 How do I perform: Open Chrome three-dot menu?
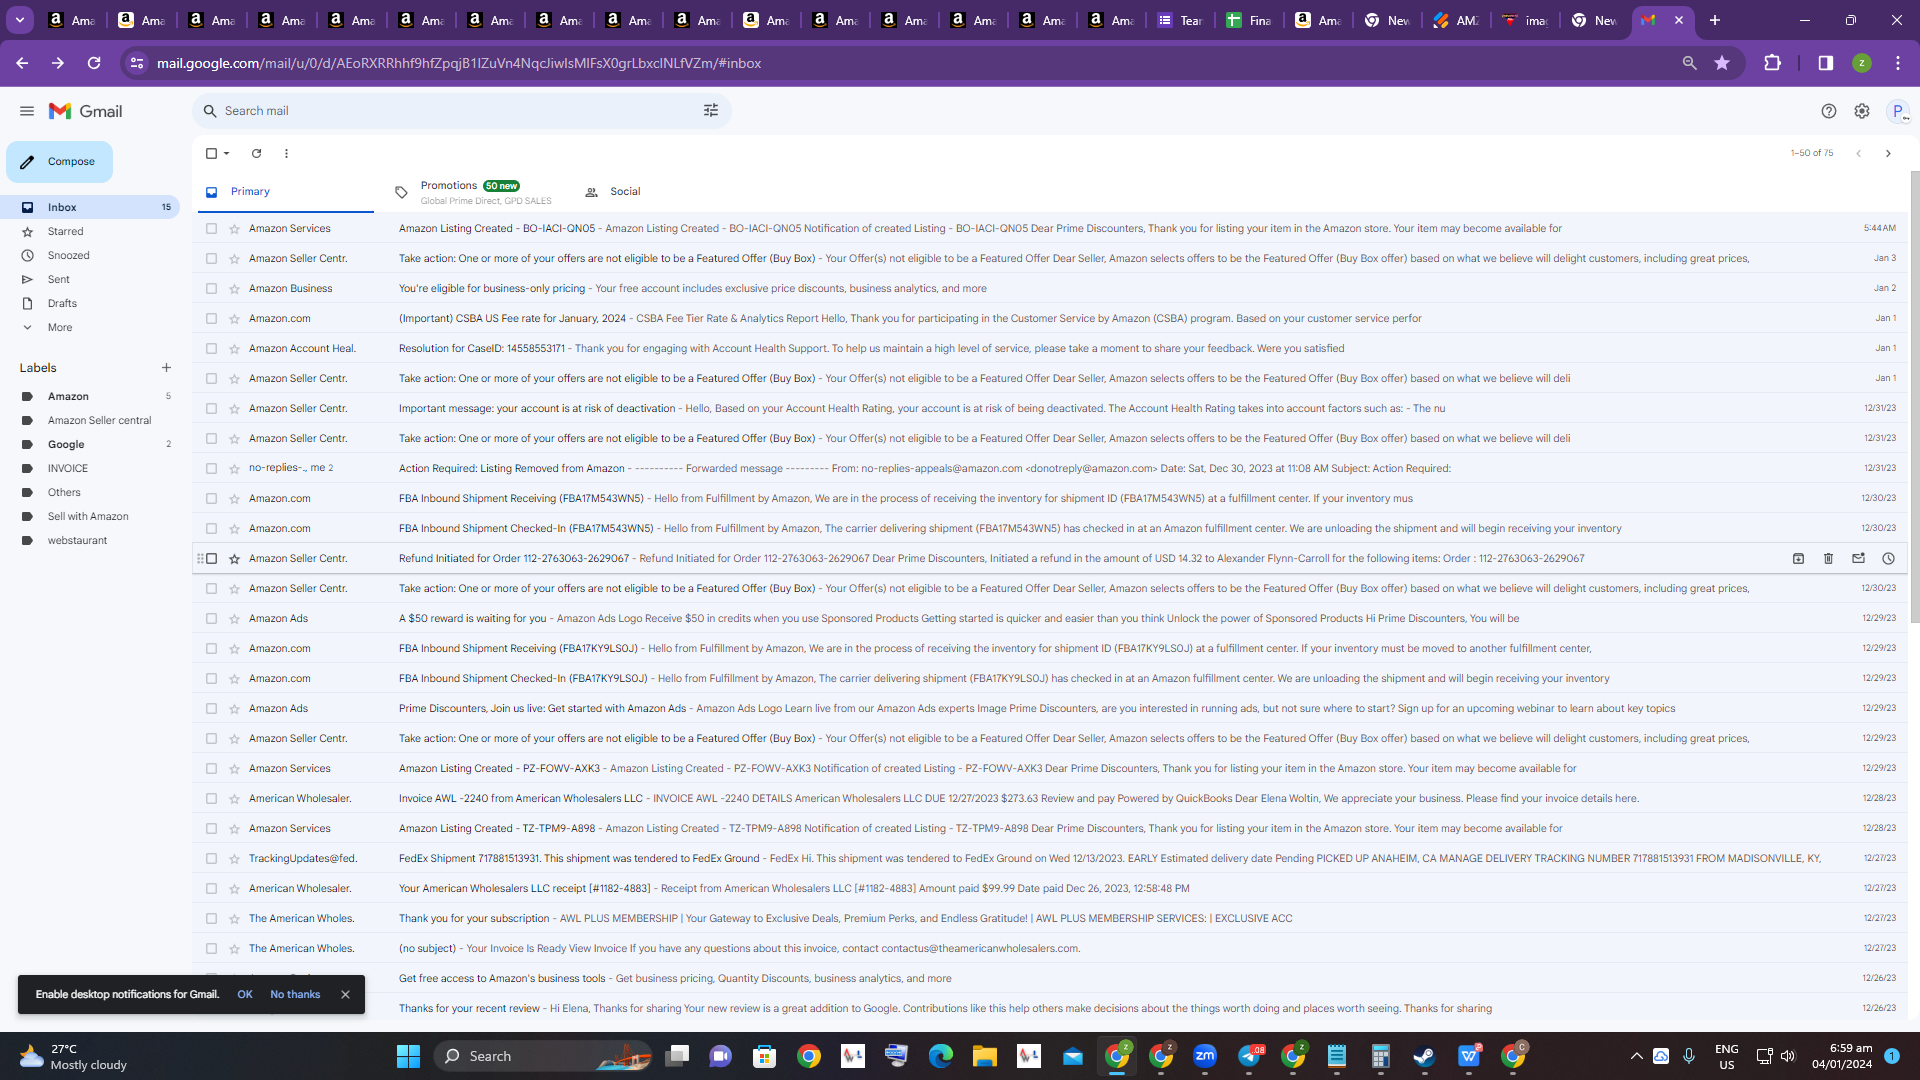point(1898,63)
